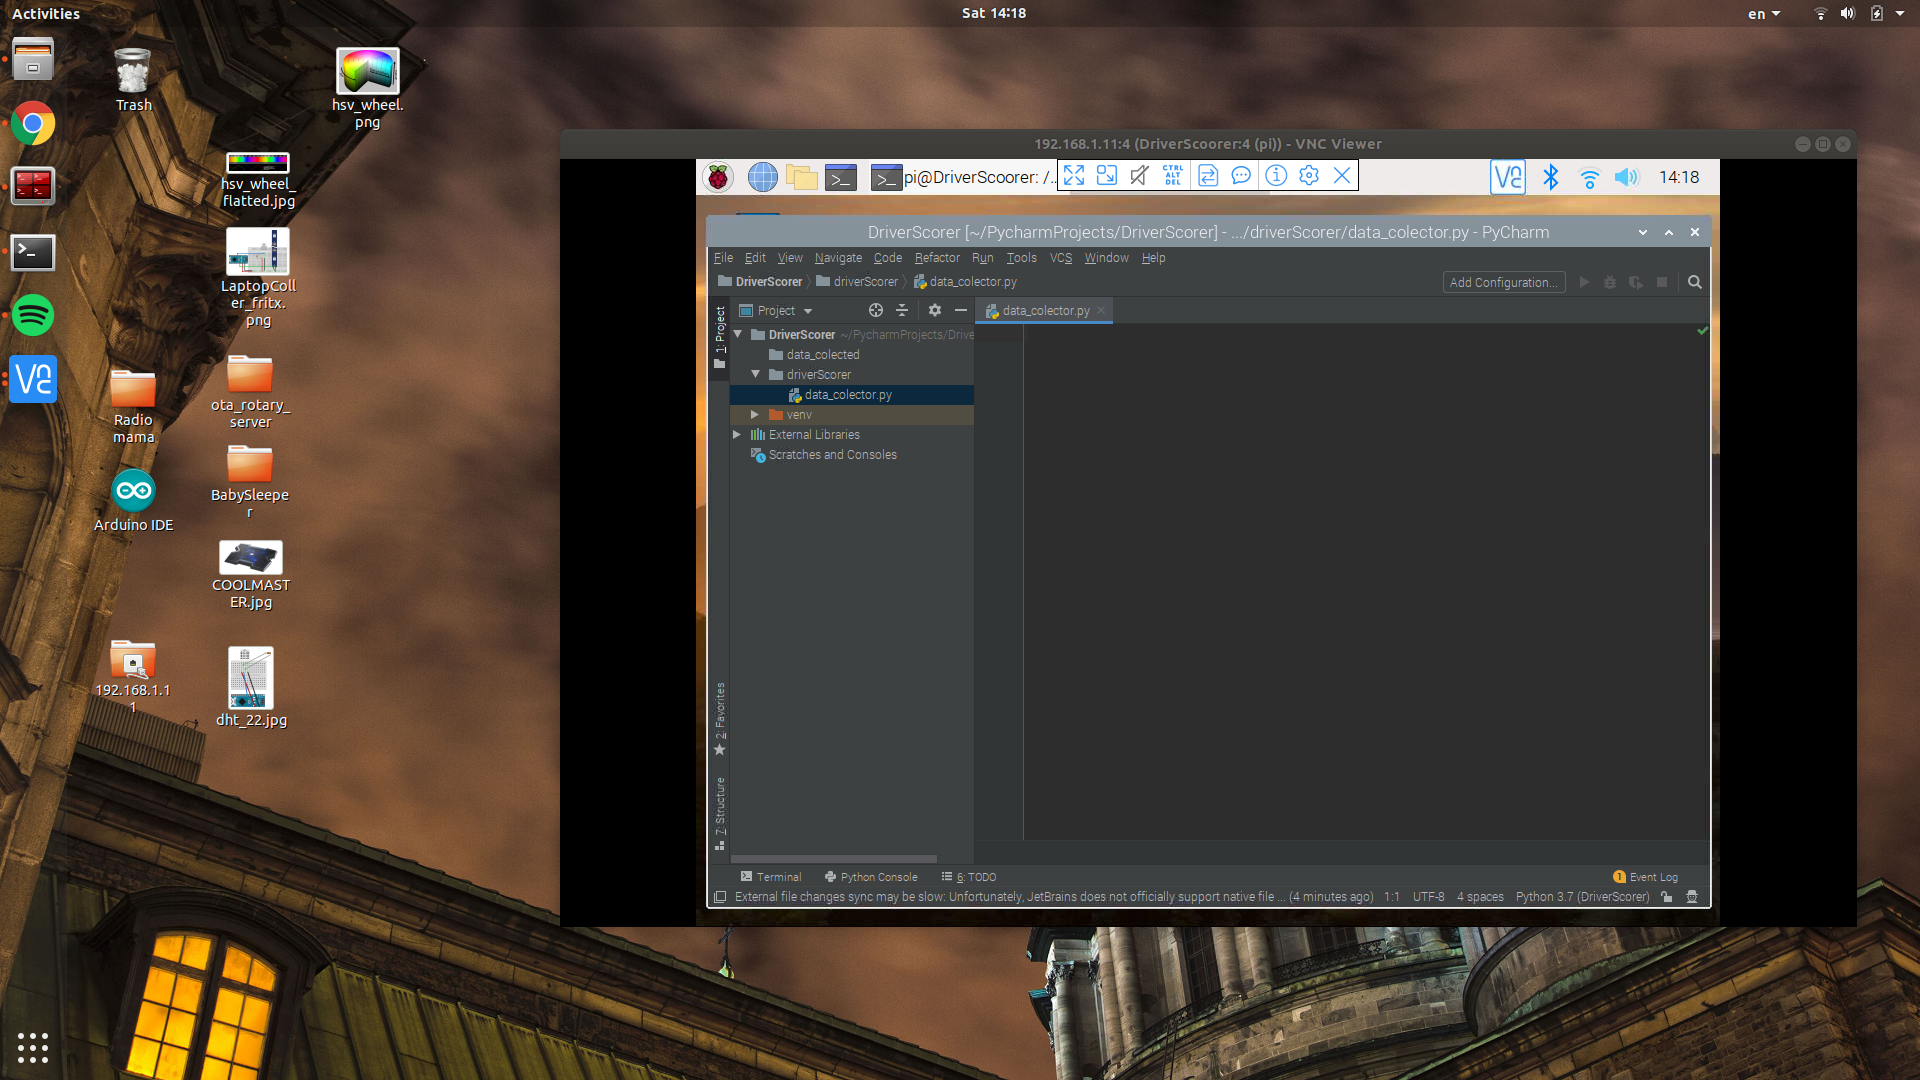1920x1080 pixels.
Task: Open VNC file transfer icon
Action: (1208, 176)
